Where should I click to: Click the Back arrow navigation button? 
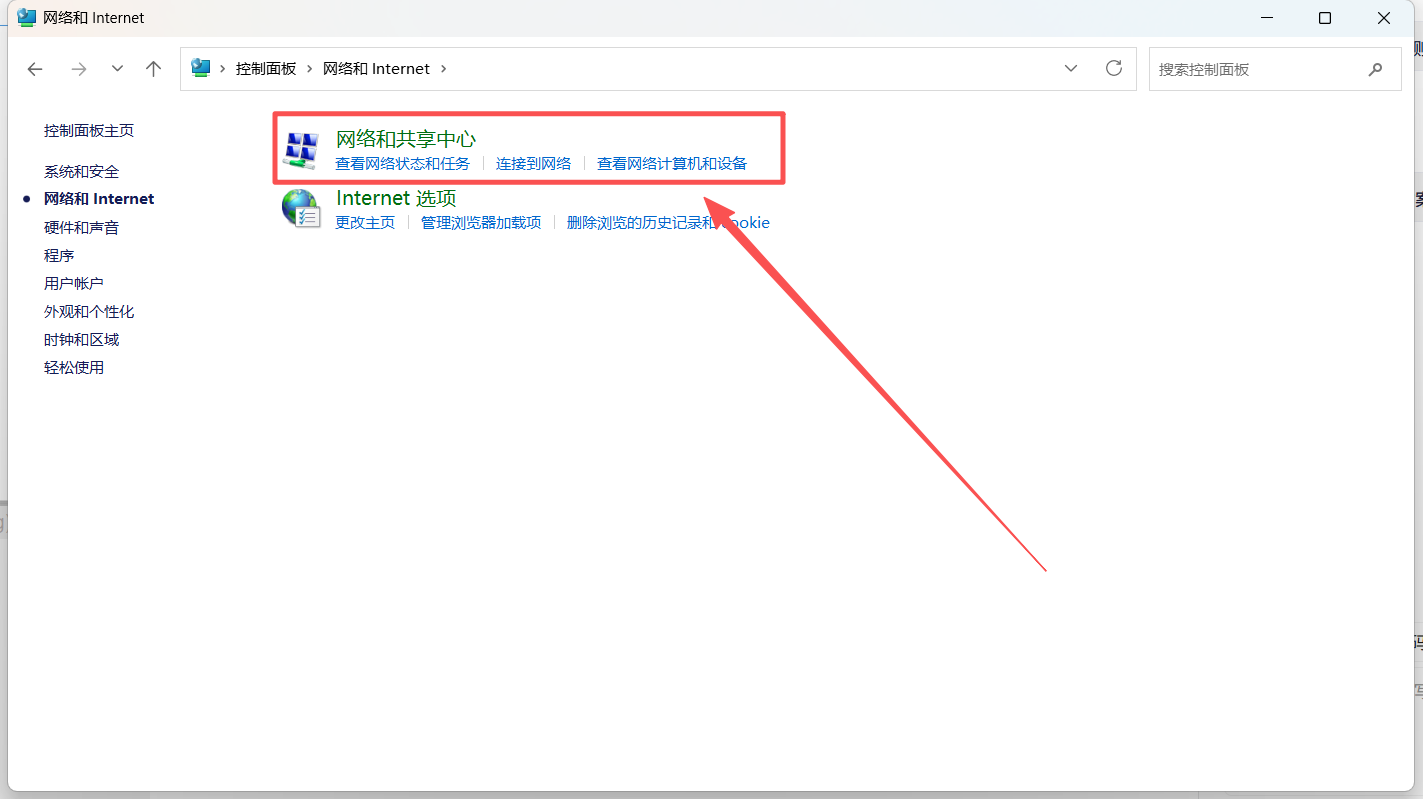35,69
